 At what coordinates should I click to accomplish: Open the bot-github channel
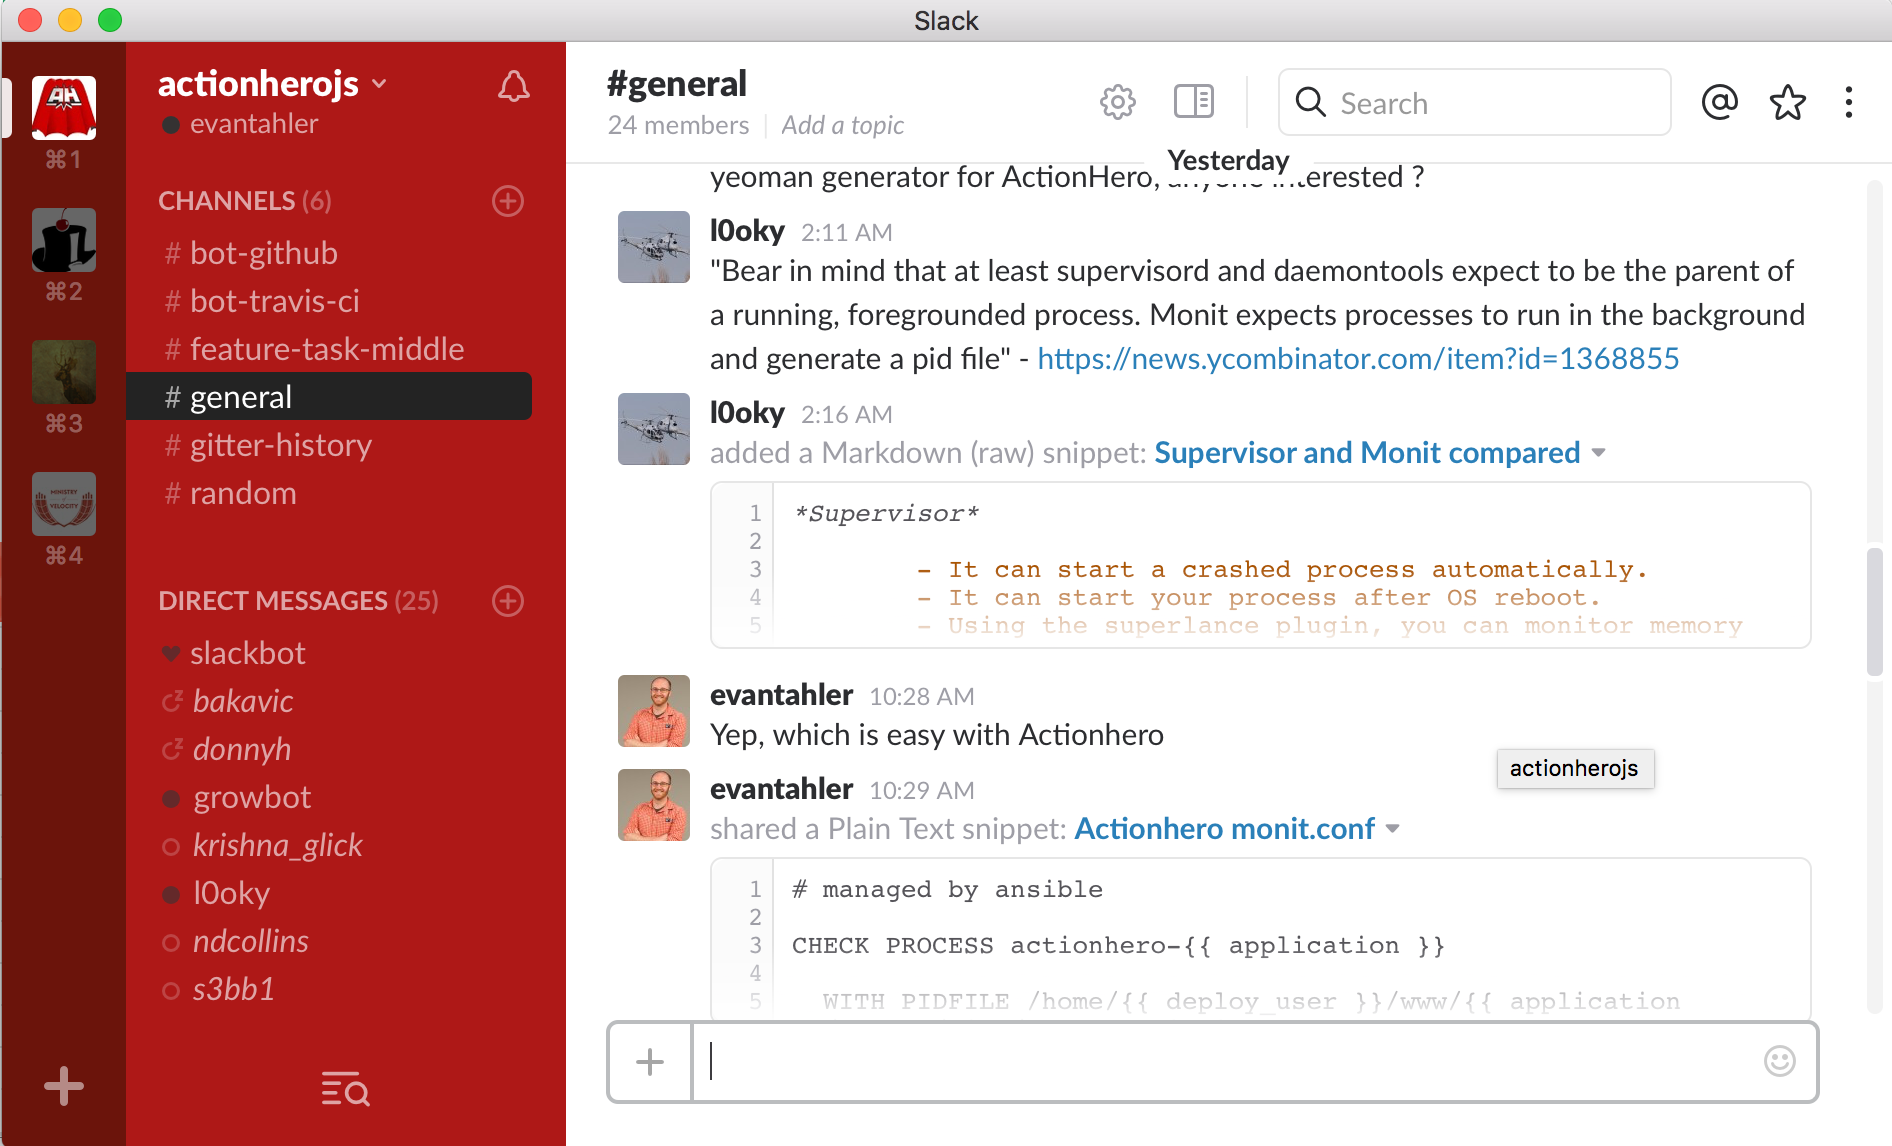tap(329, 253)
